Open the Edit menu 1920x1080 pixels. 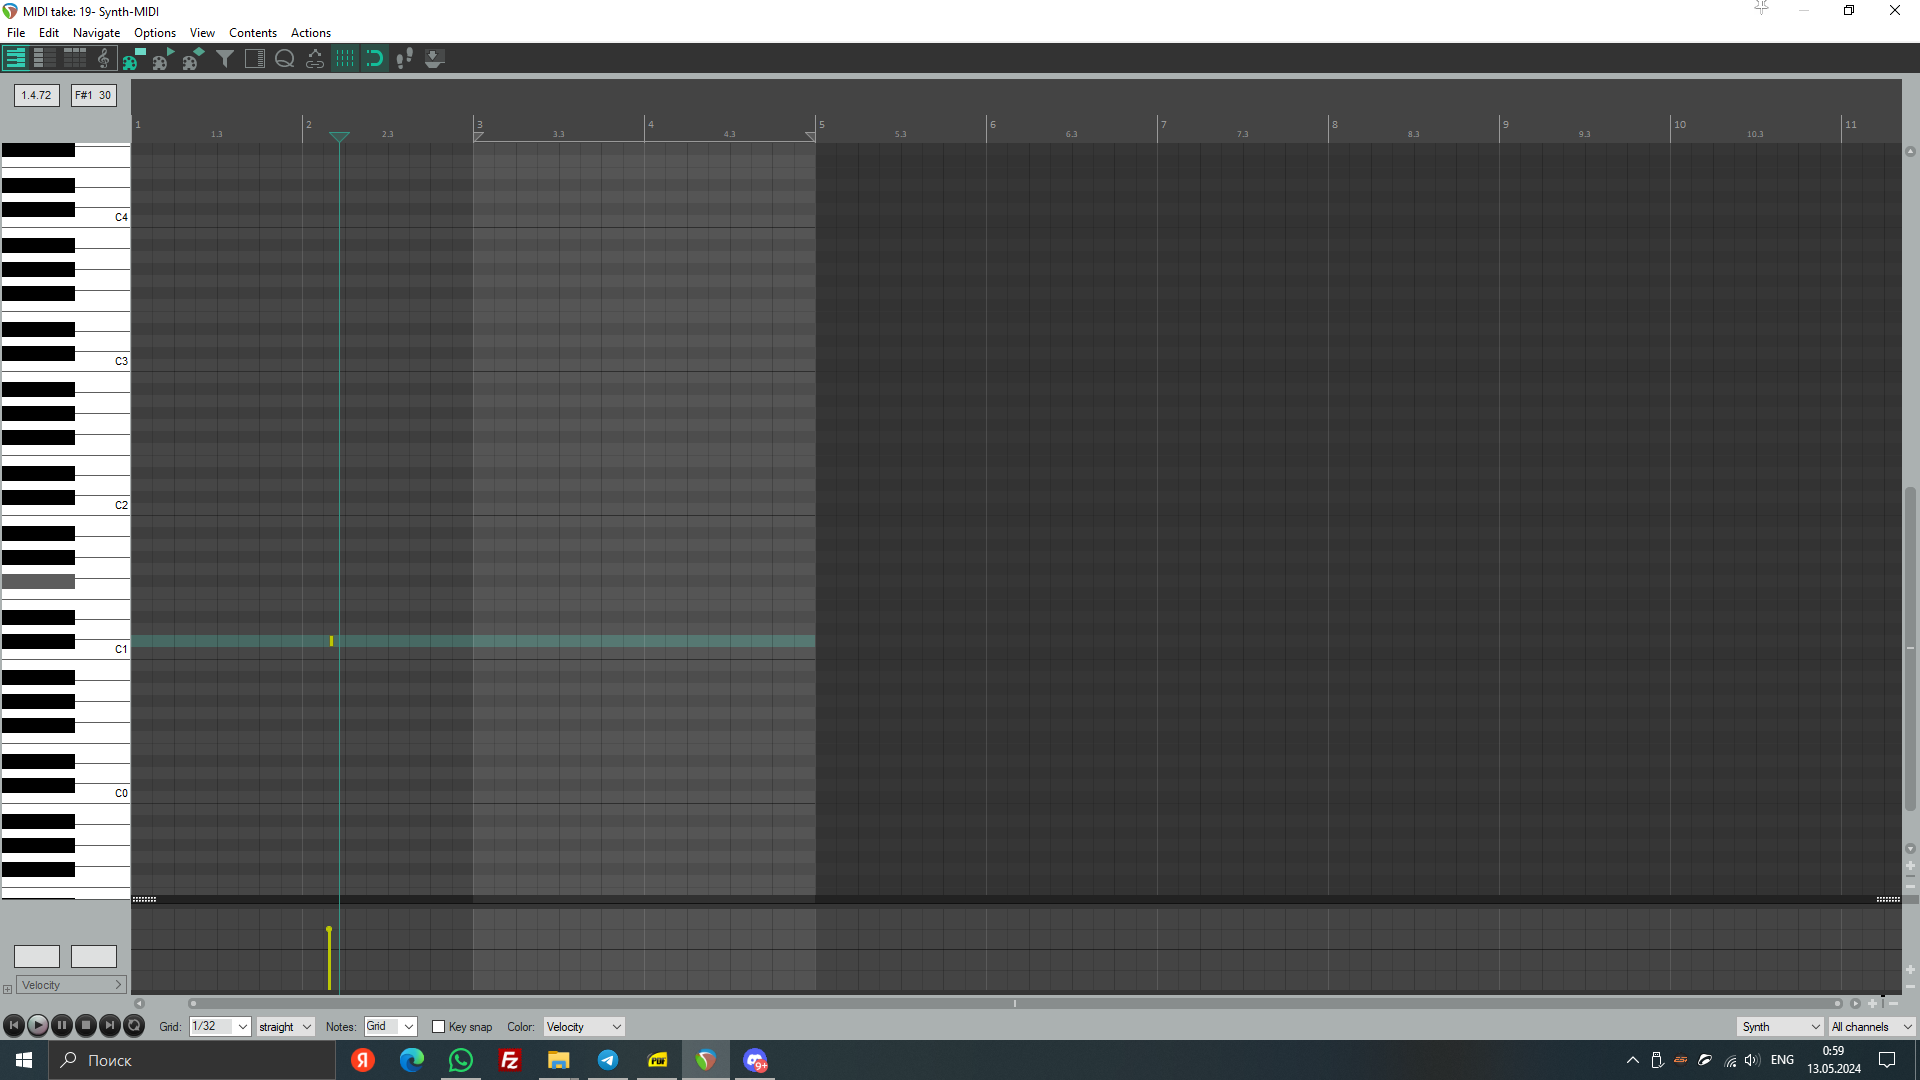pos(49,33)
